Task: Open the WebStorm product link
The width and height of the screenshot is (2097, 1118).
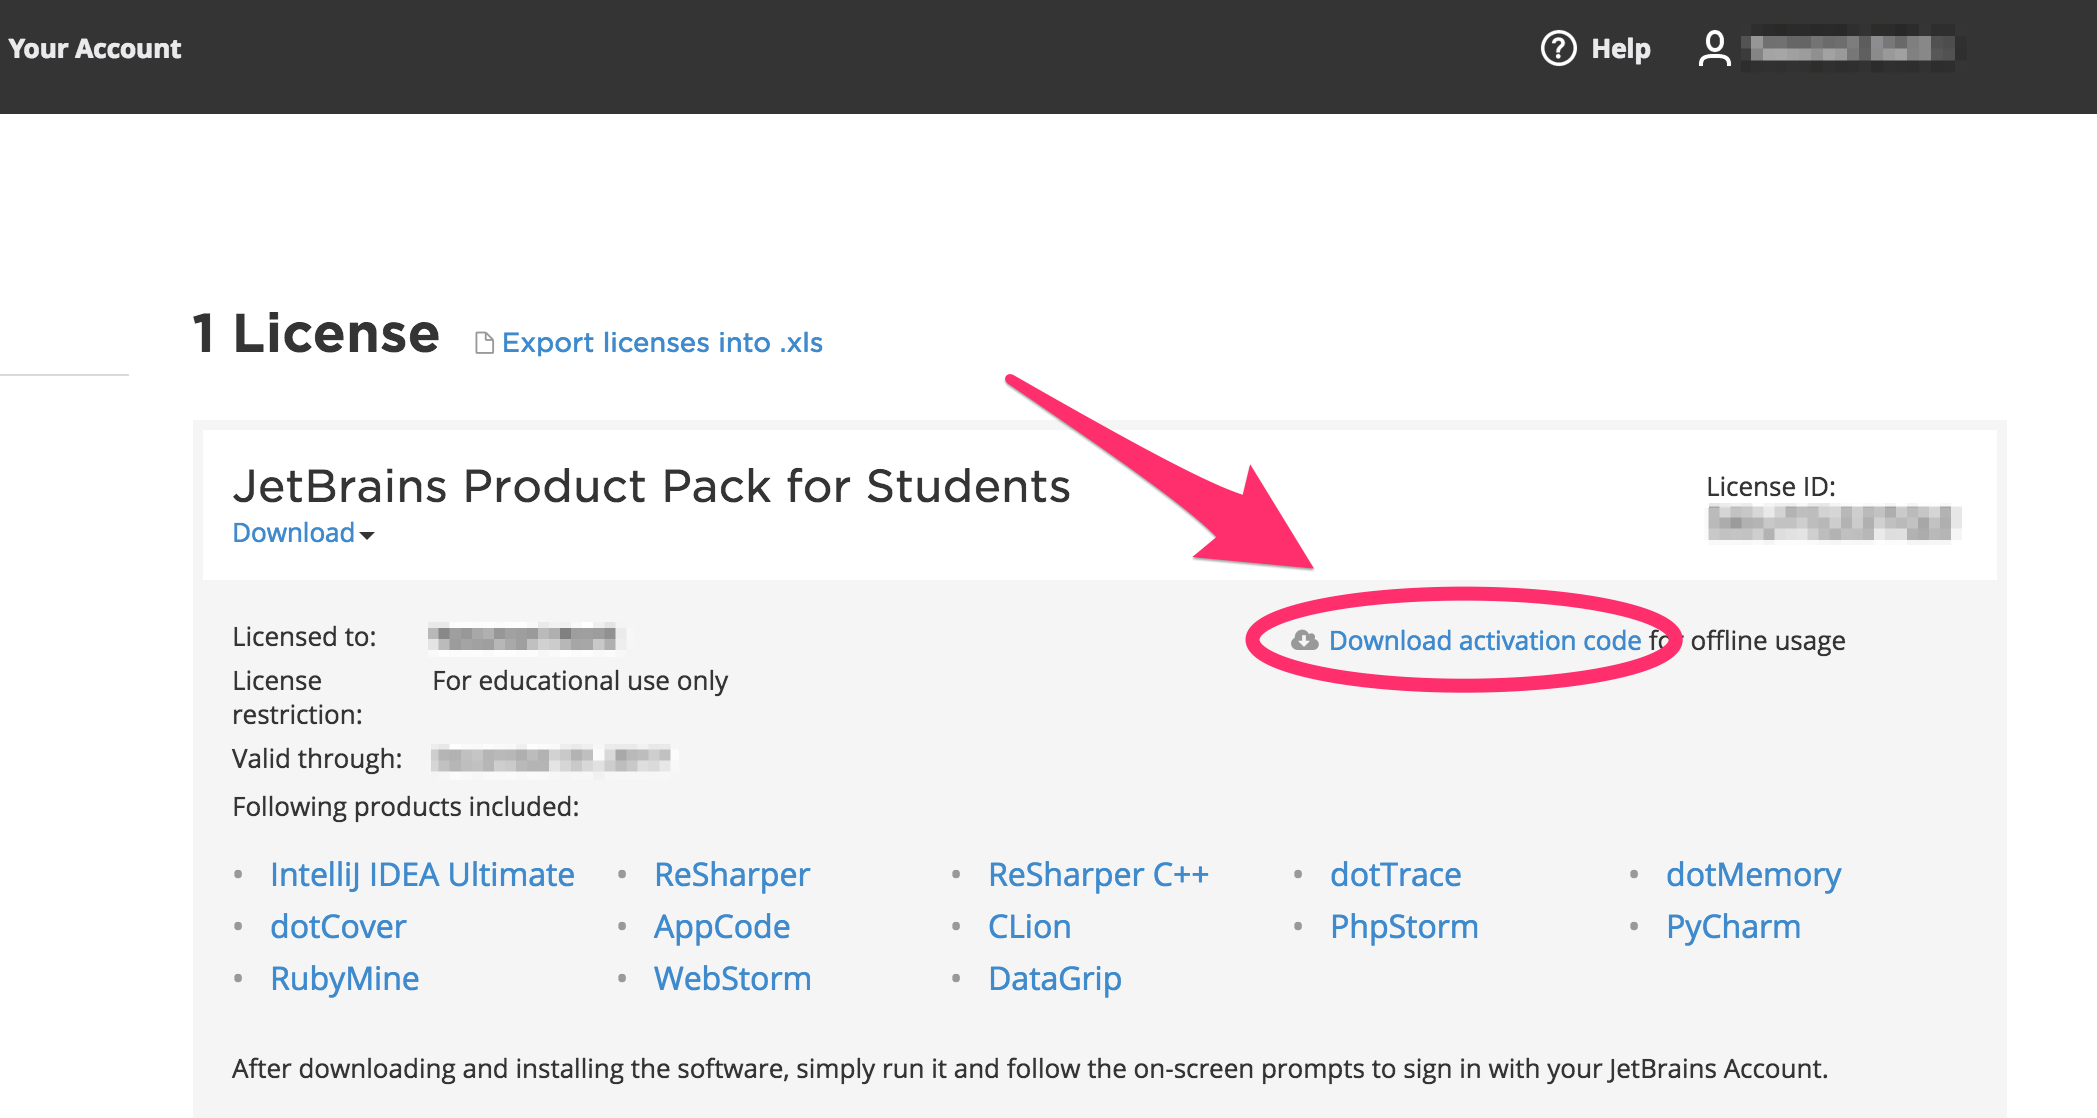Action: pyautogui.click(x=732, y=979)
